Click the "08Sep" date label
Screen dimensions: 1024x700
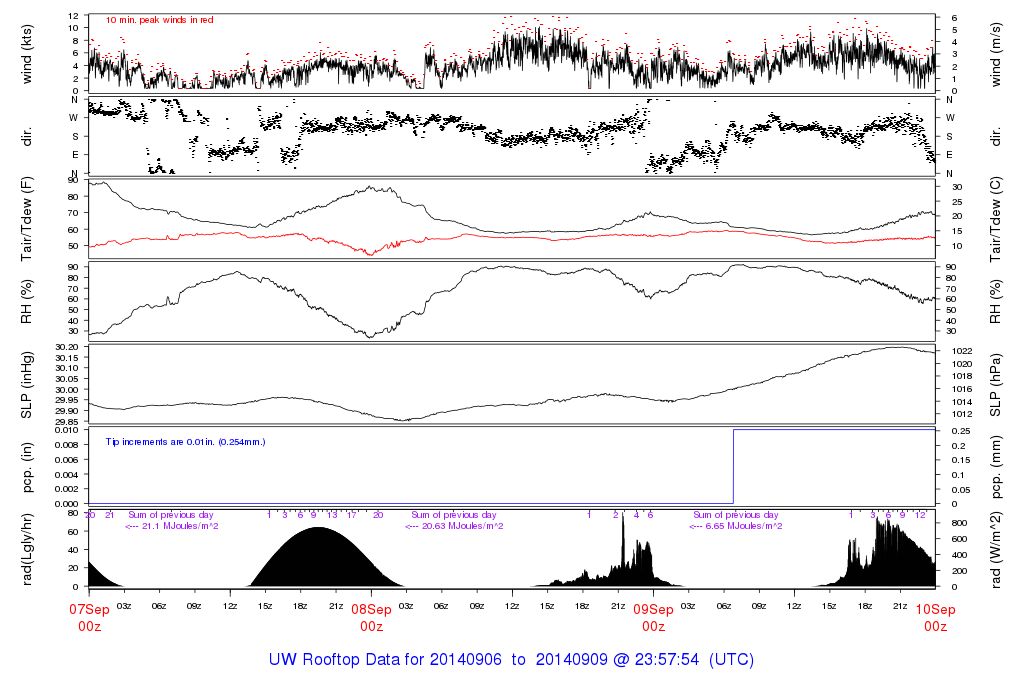(372, 610)
